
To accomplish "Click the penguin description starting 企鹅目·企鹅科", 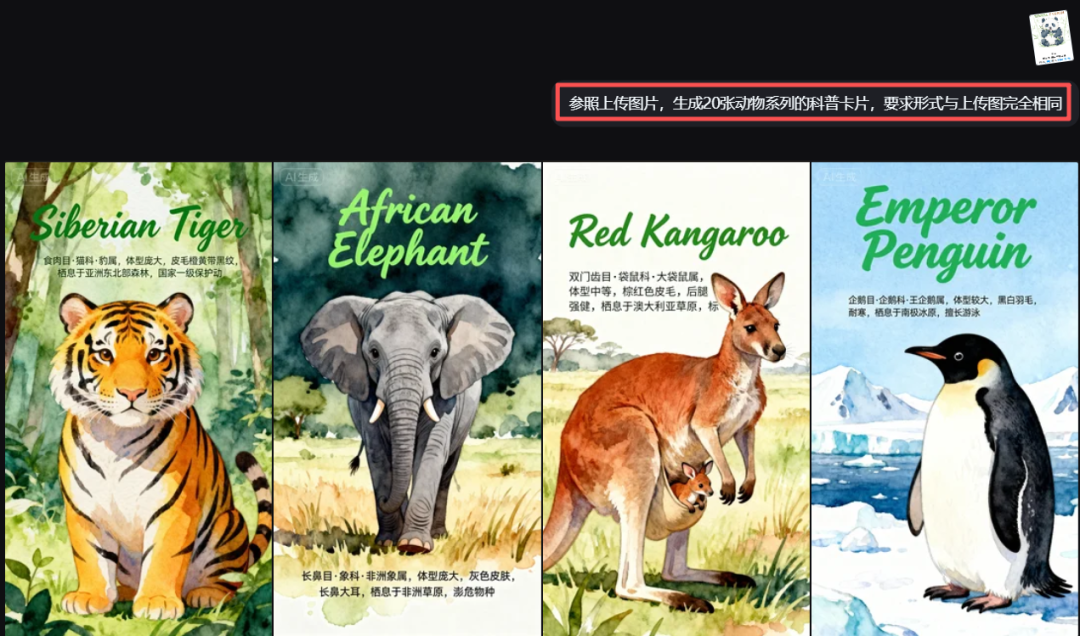I will coord(942,306).
